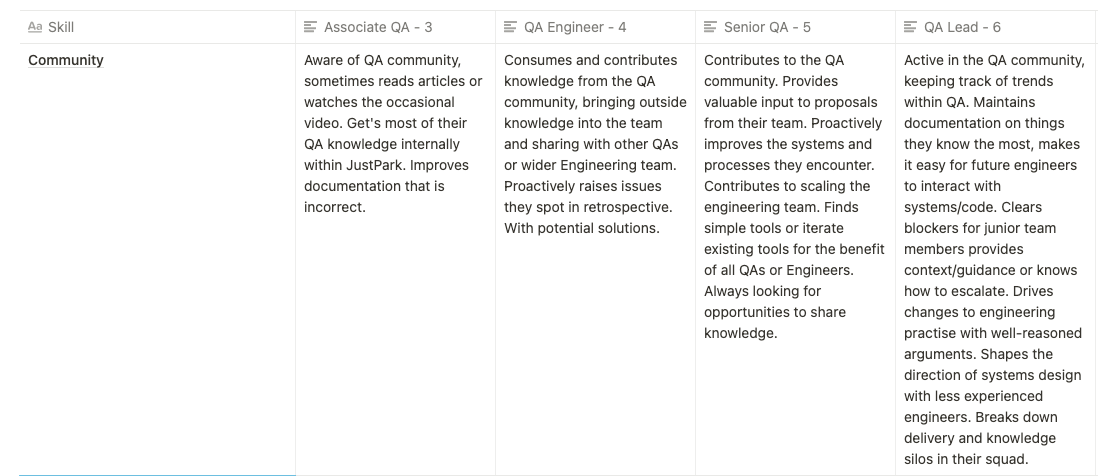Viewport: 1098px width, 476px height.
Task: Click the text-property icon beside QA Lead - 6
Action: [x=911, y=28]
